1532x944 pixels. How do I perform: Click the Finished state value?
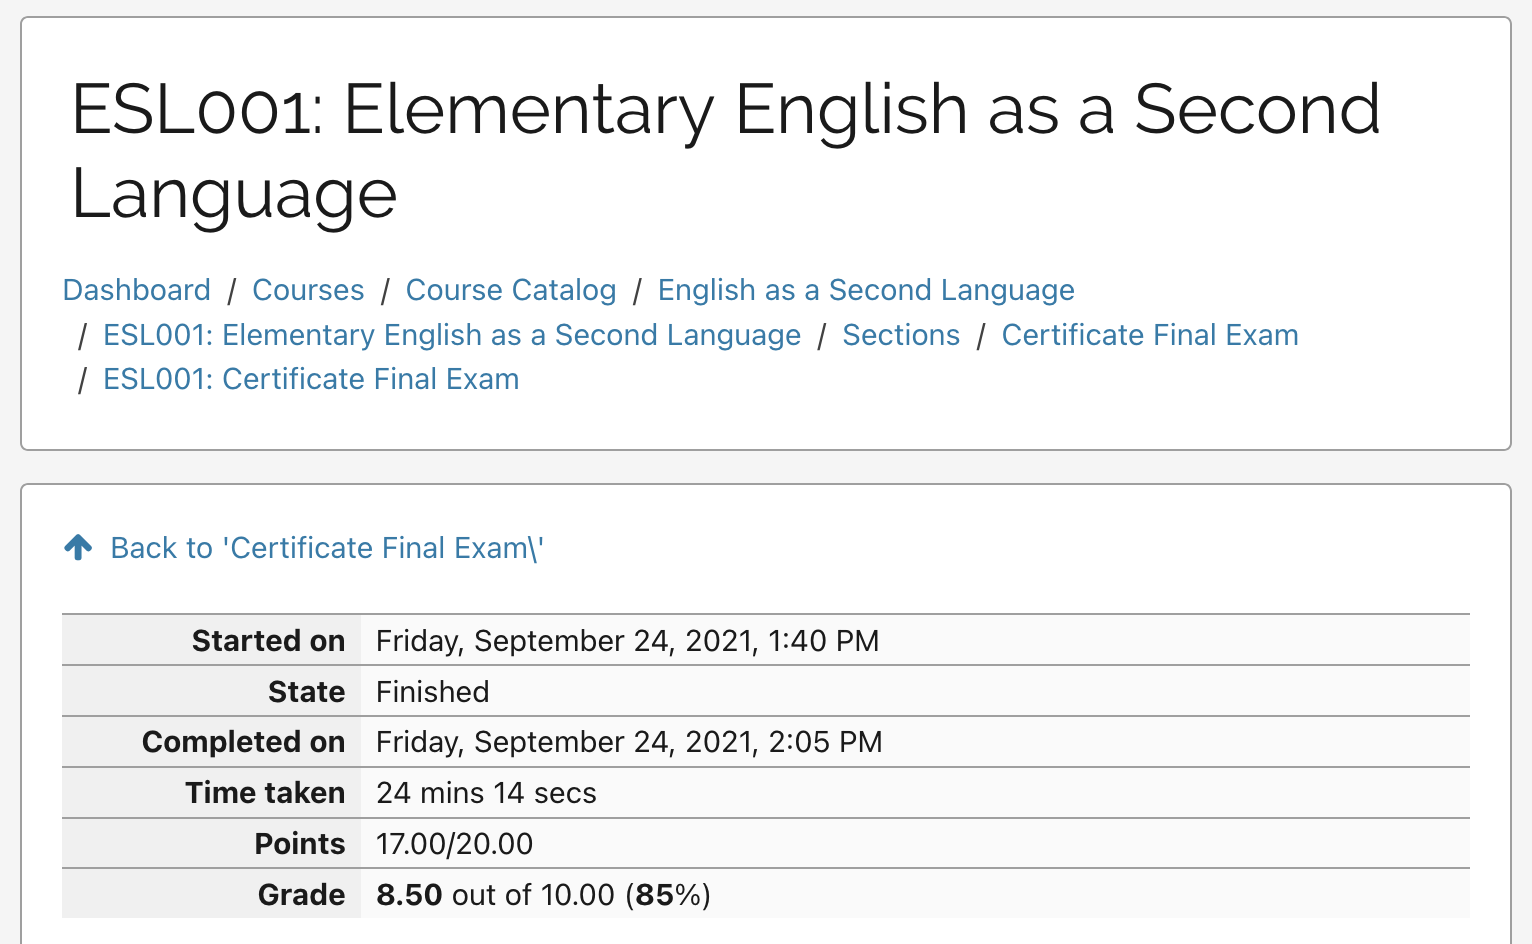click(x=433, y=692)
